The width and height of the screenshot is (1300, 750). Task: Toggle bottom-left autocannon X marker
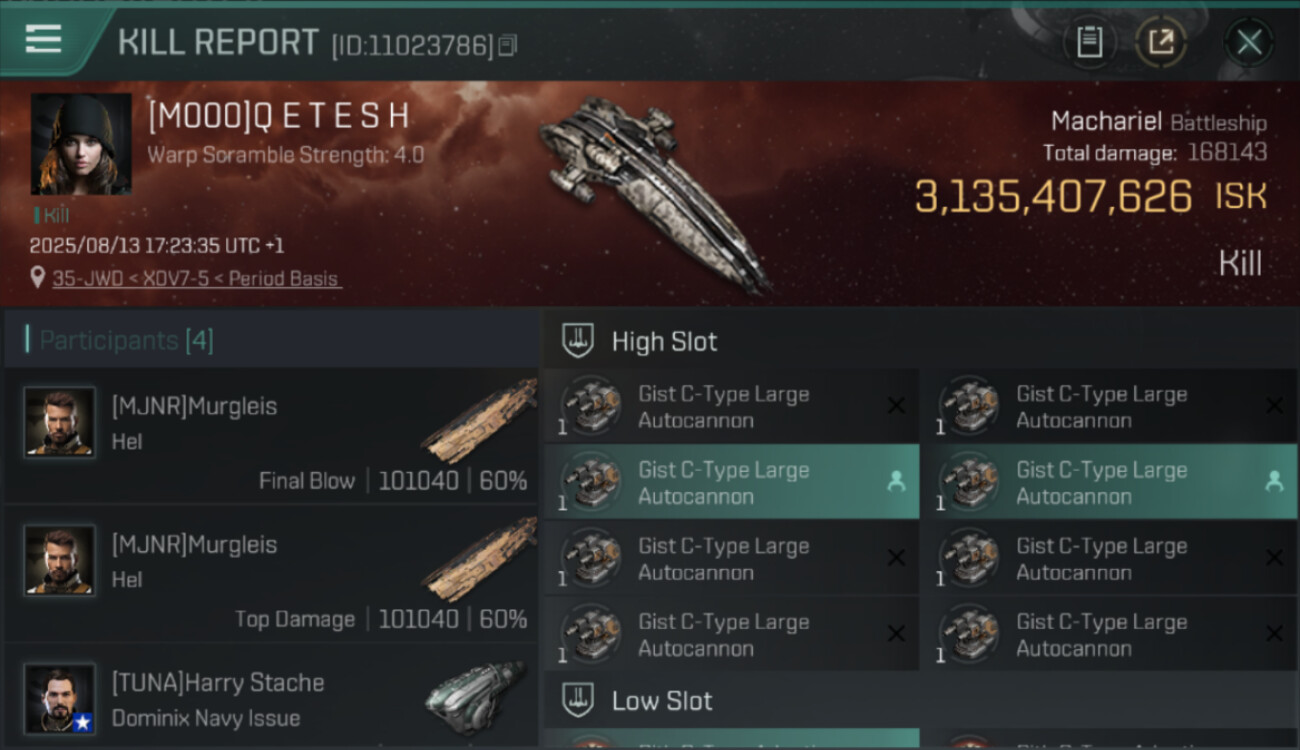(x=896, y=634)
